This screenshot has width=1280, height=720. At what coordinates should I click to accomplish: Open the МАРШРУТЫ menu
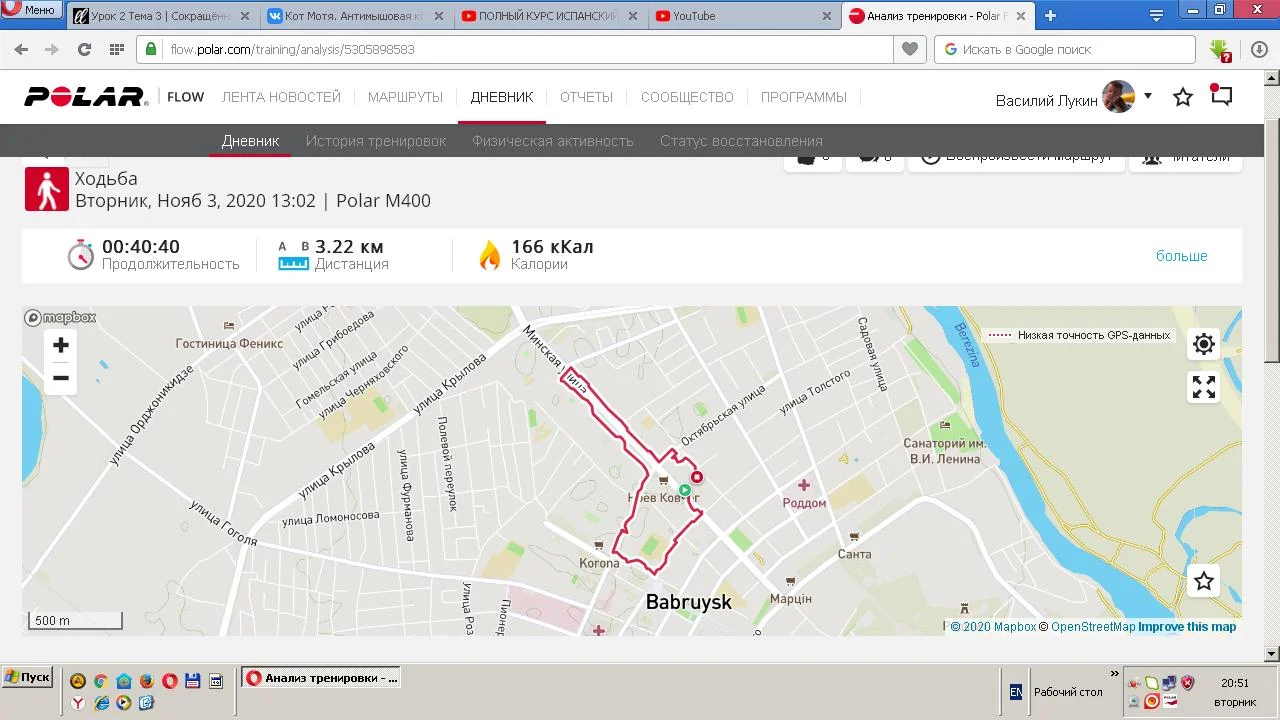[405, 97]
